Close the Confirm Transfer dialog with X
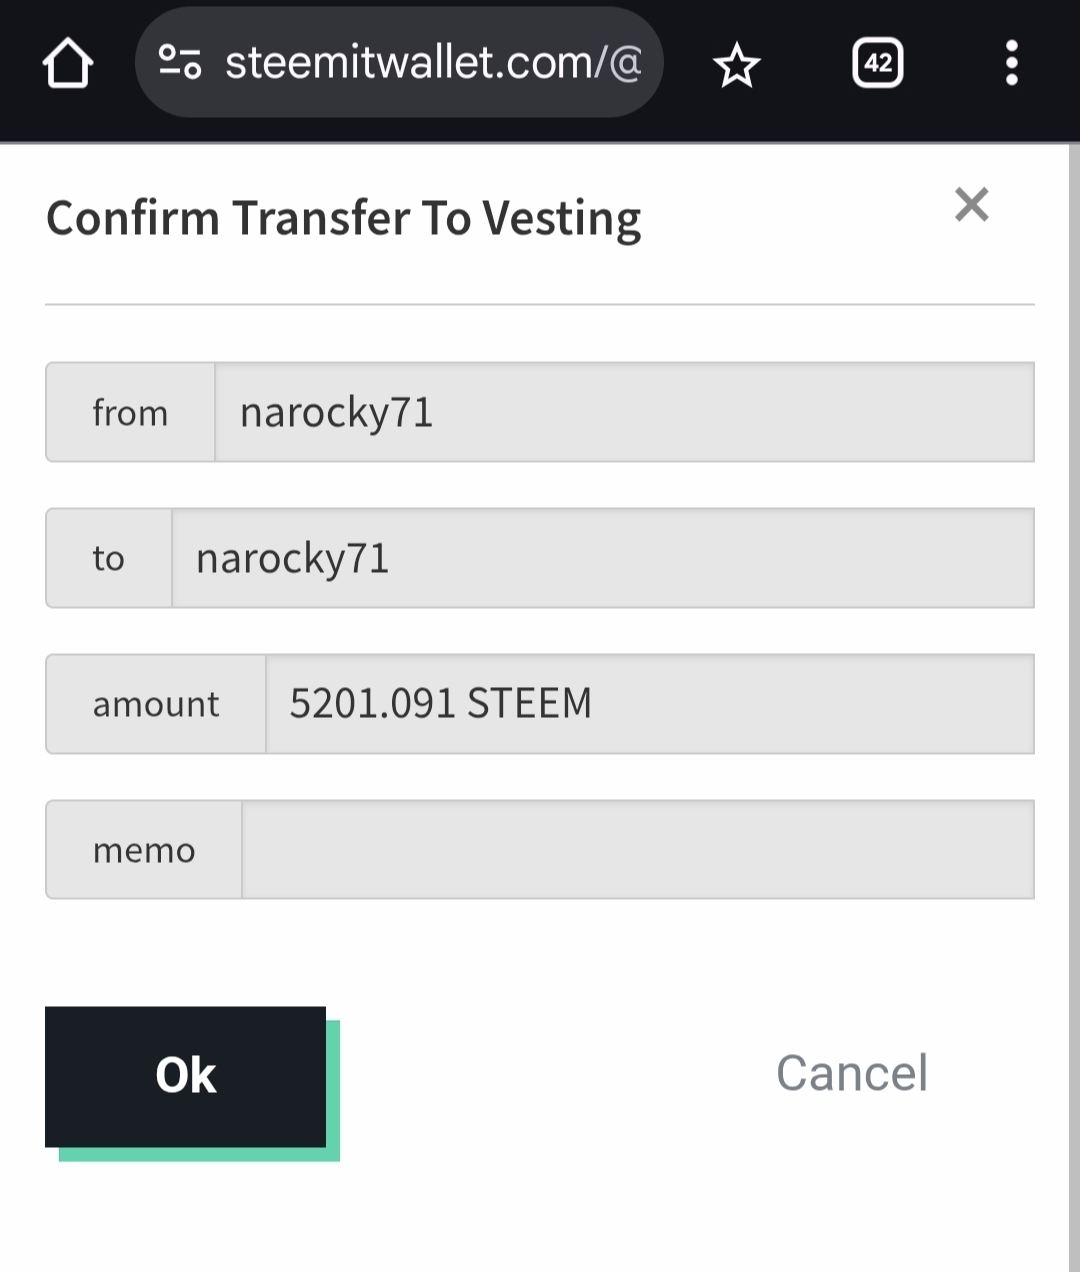This screenshot has width=1080, height=1272. click(971, 205)
